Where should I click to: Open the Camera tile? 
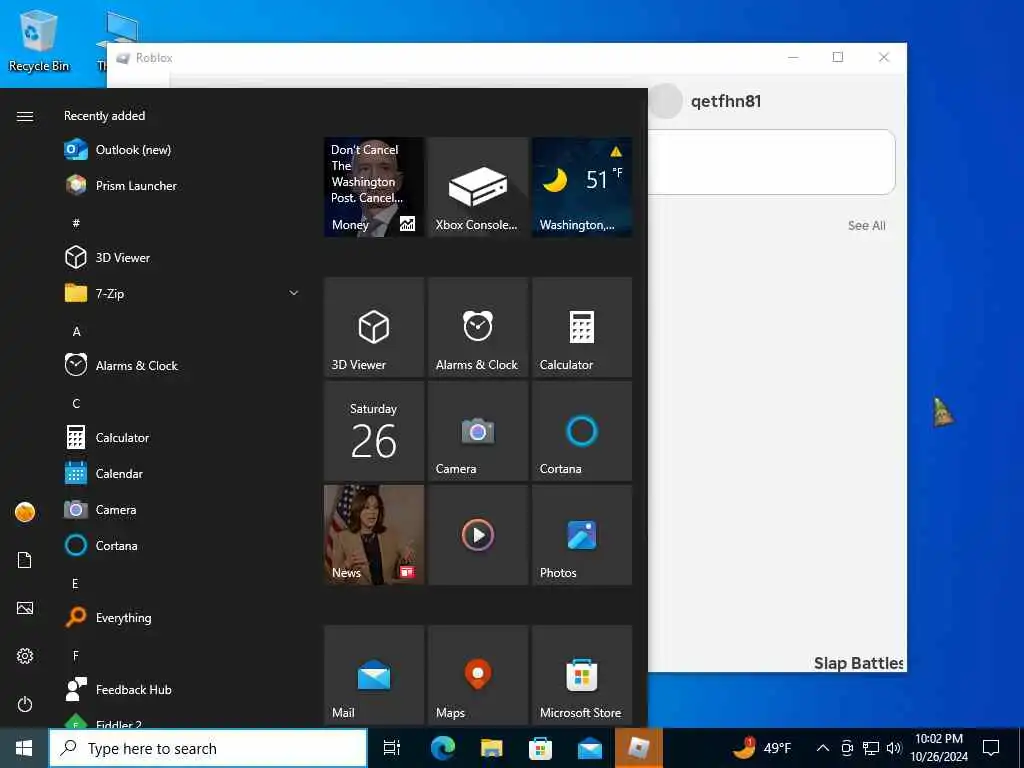(x=477, y=431)
